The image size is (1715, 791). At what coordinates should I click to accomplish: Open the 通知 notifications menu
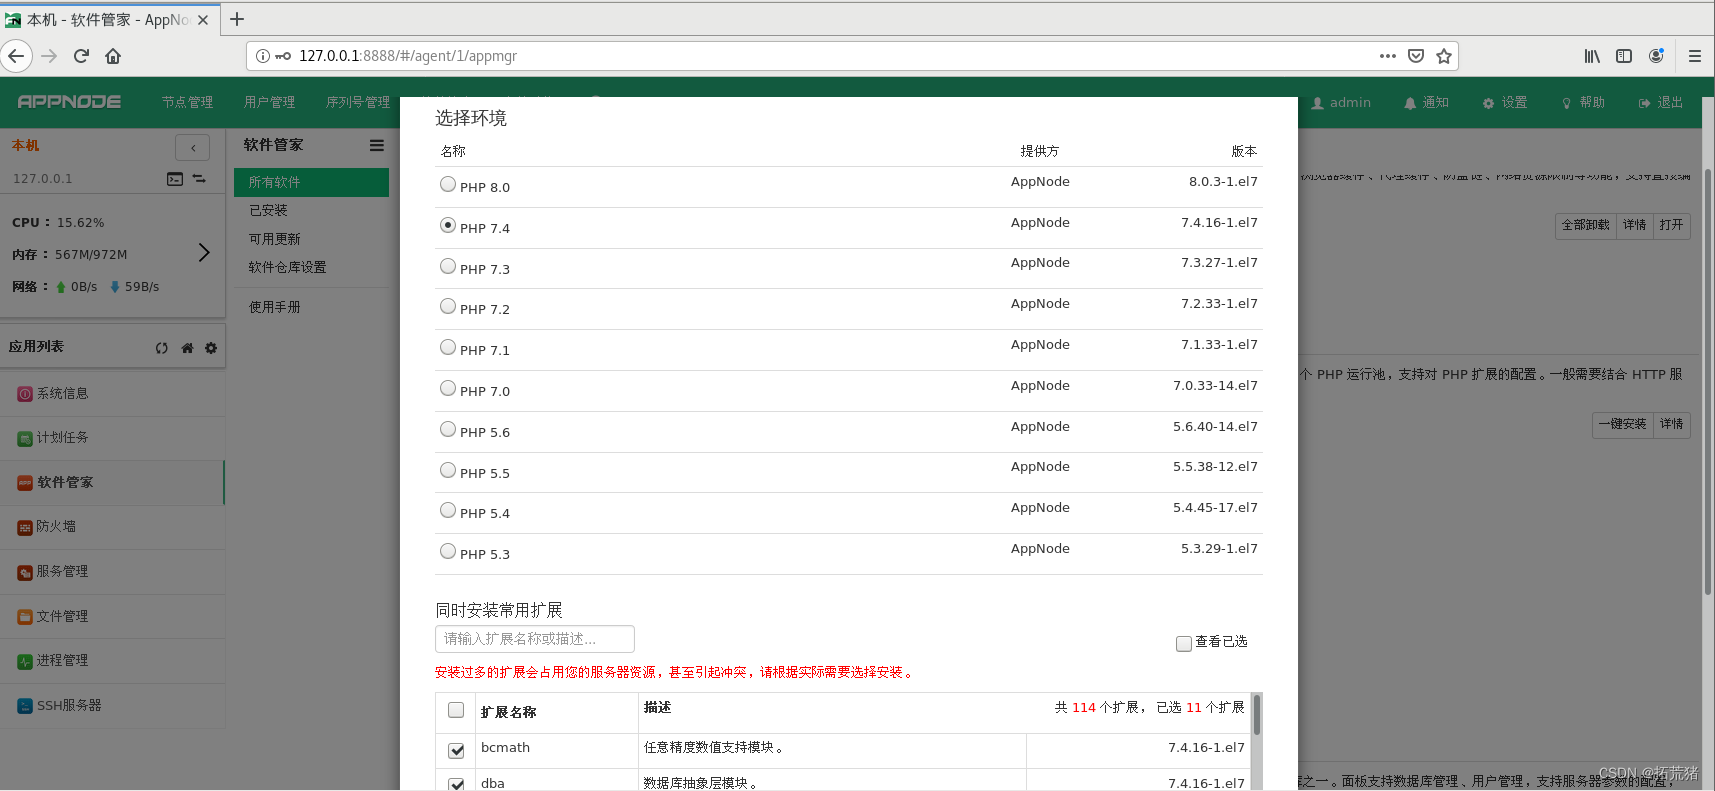[1426, 103]
